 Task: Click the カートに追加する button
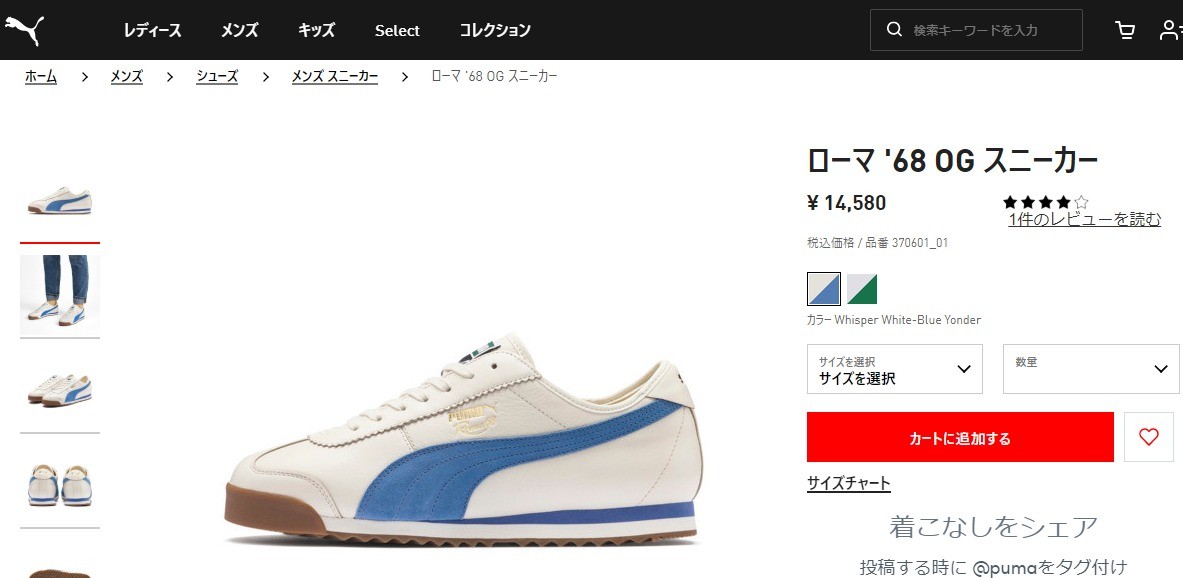click(959, 436)
